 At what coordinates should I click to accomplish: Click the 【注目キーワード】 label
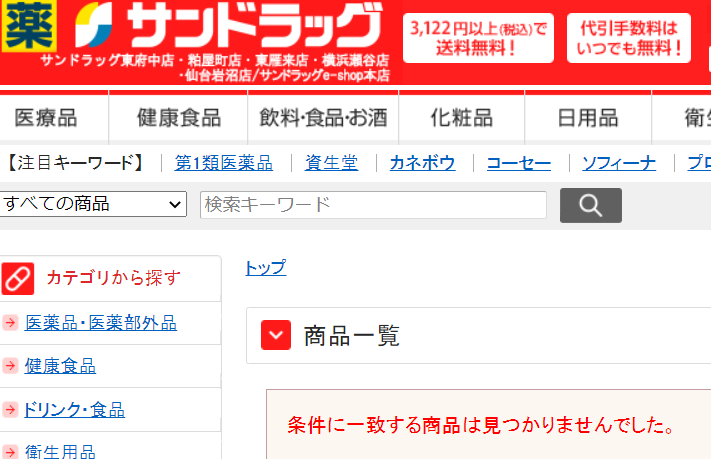click(76, 163)
